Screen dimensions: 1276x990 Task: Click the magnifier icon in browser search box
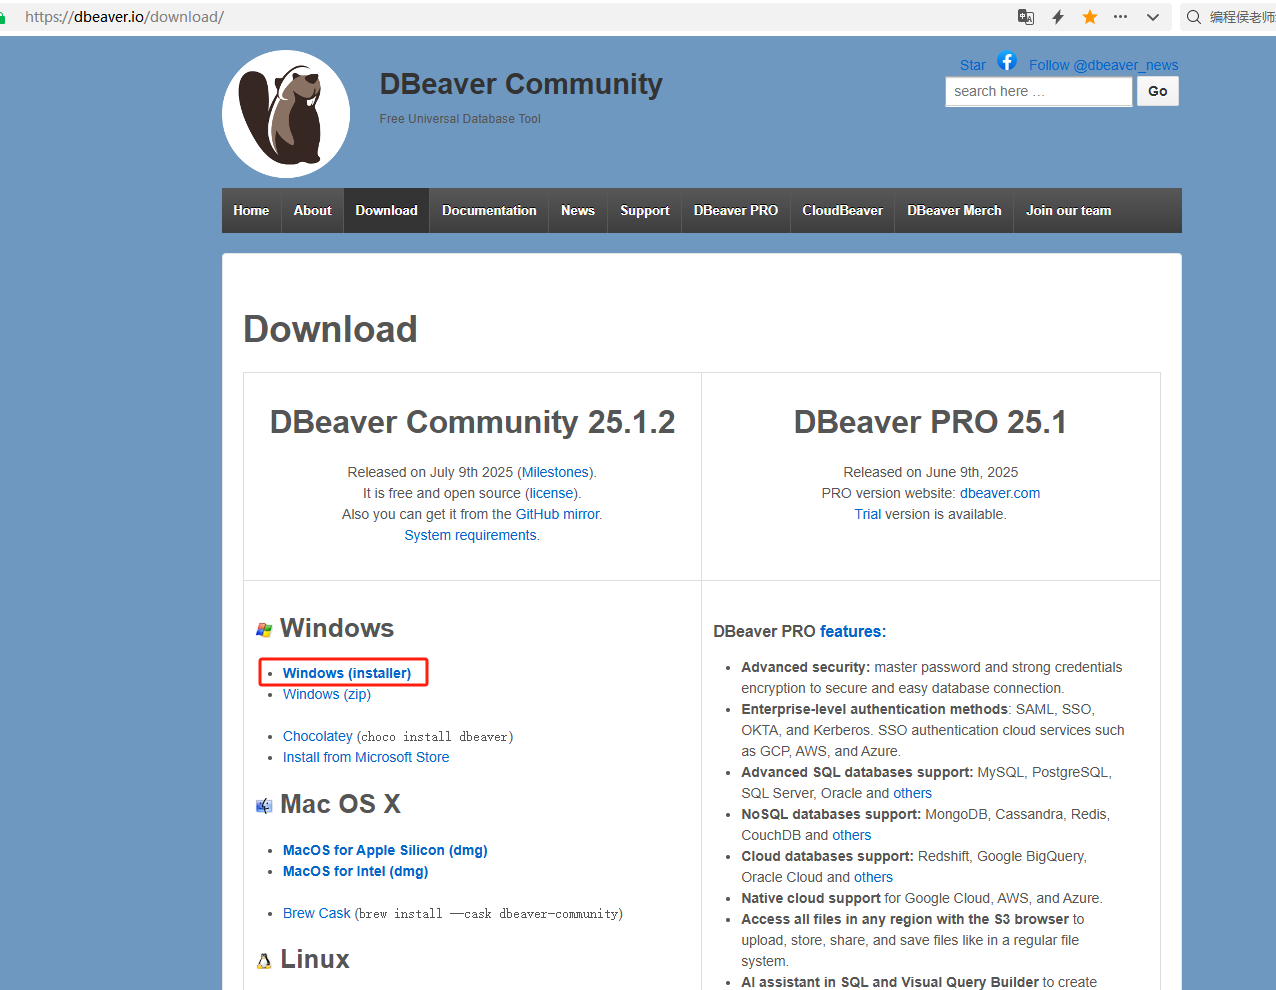tap(1193, 17)
